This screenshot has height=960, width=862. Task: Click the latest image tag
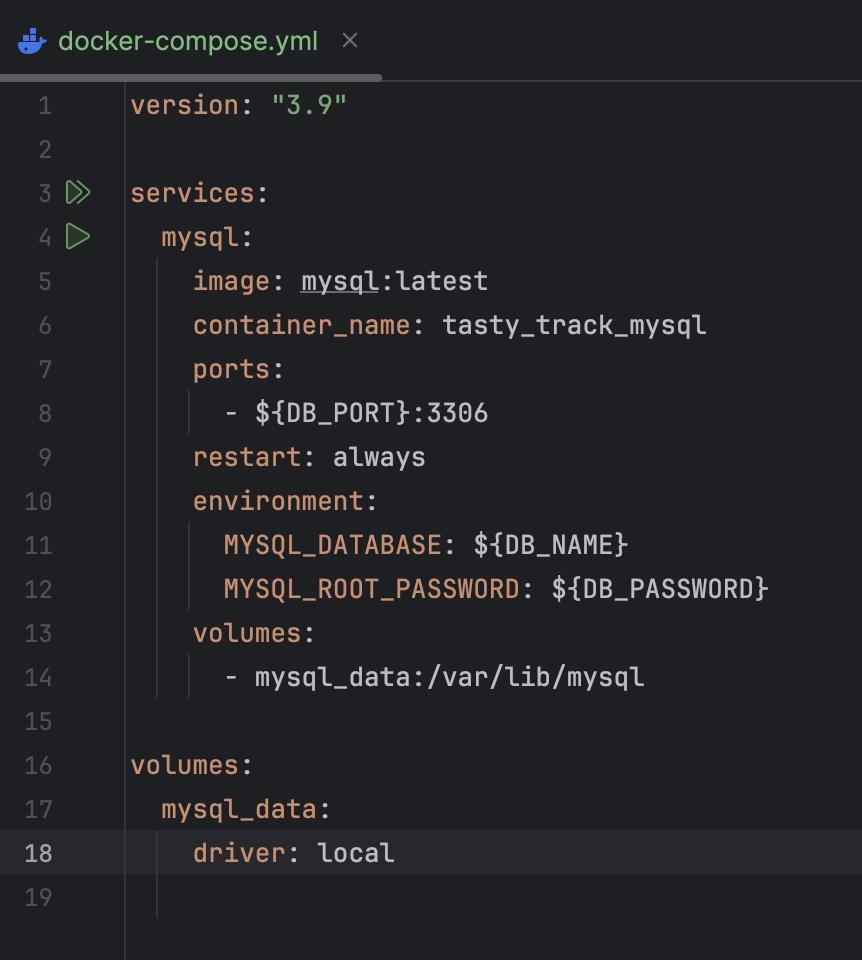tap(441, 281)
